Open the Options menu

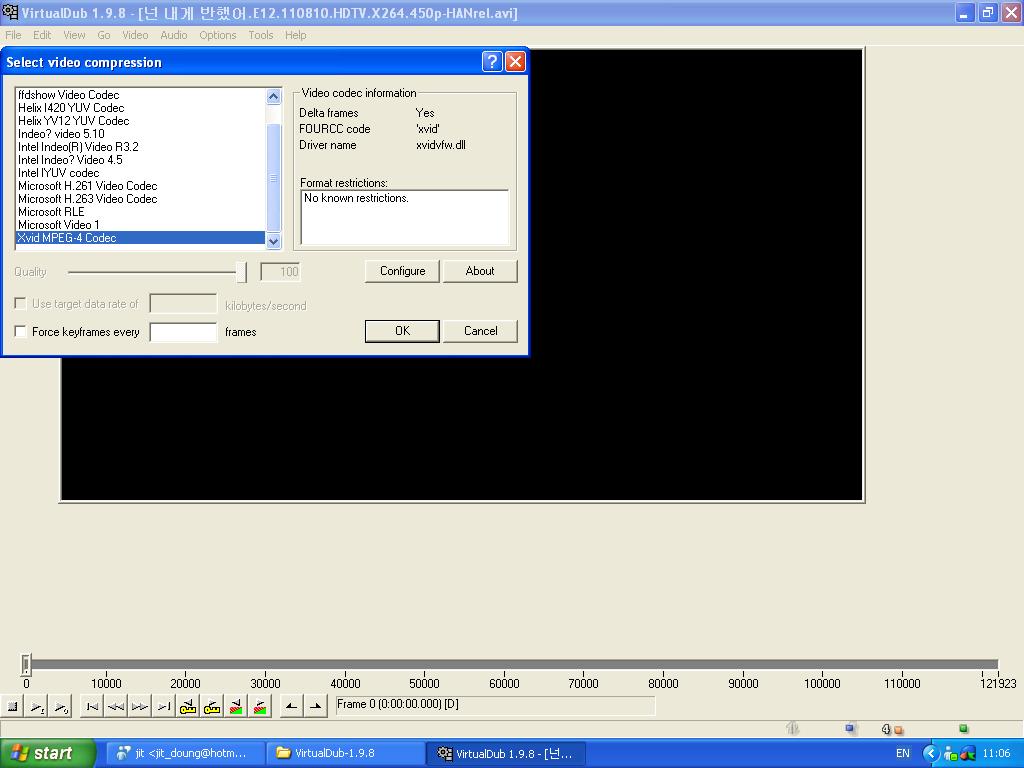pyautogui.click(x=217, y=35)
